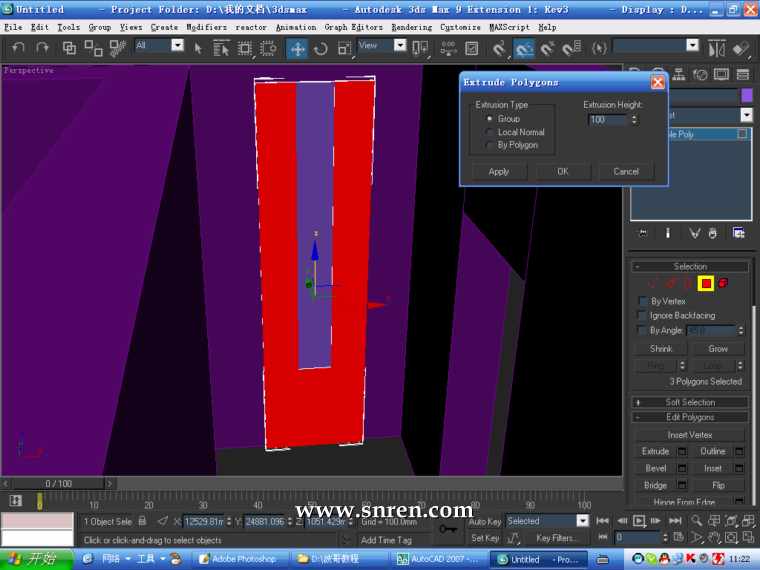The width and height of the screenshot is (760, 570).
Task: Choose the Polygon sub-object level icon
Action: 705,284
